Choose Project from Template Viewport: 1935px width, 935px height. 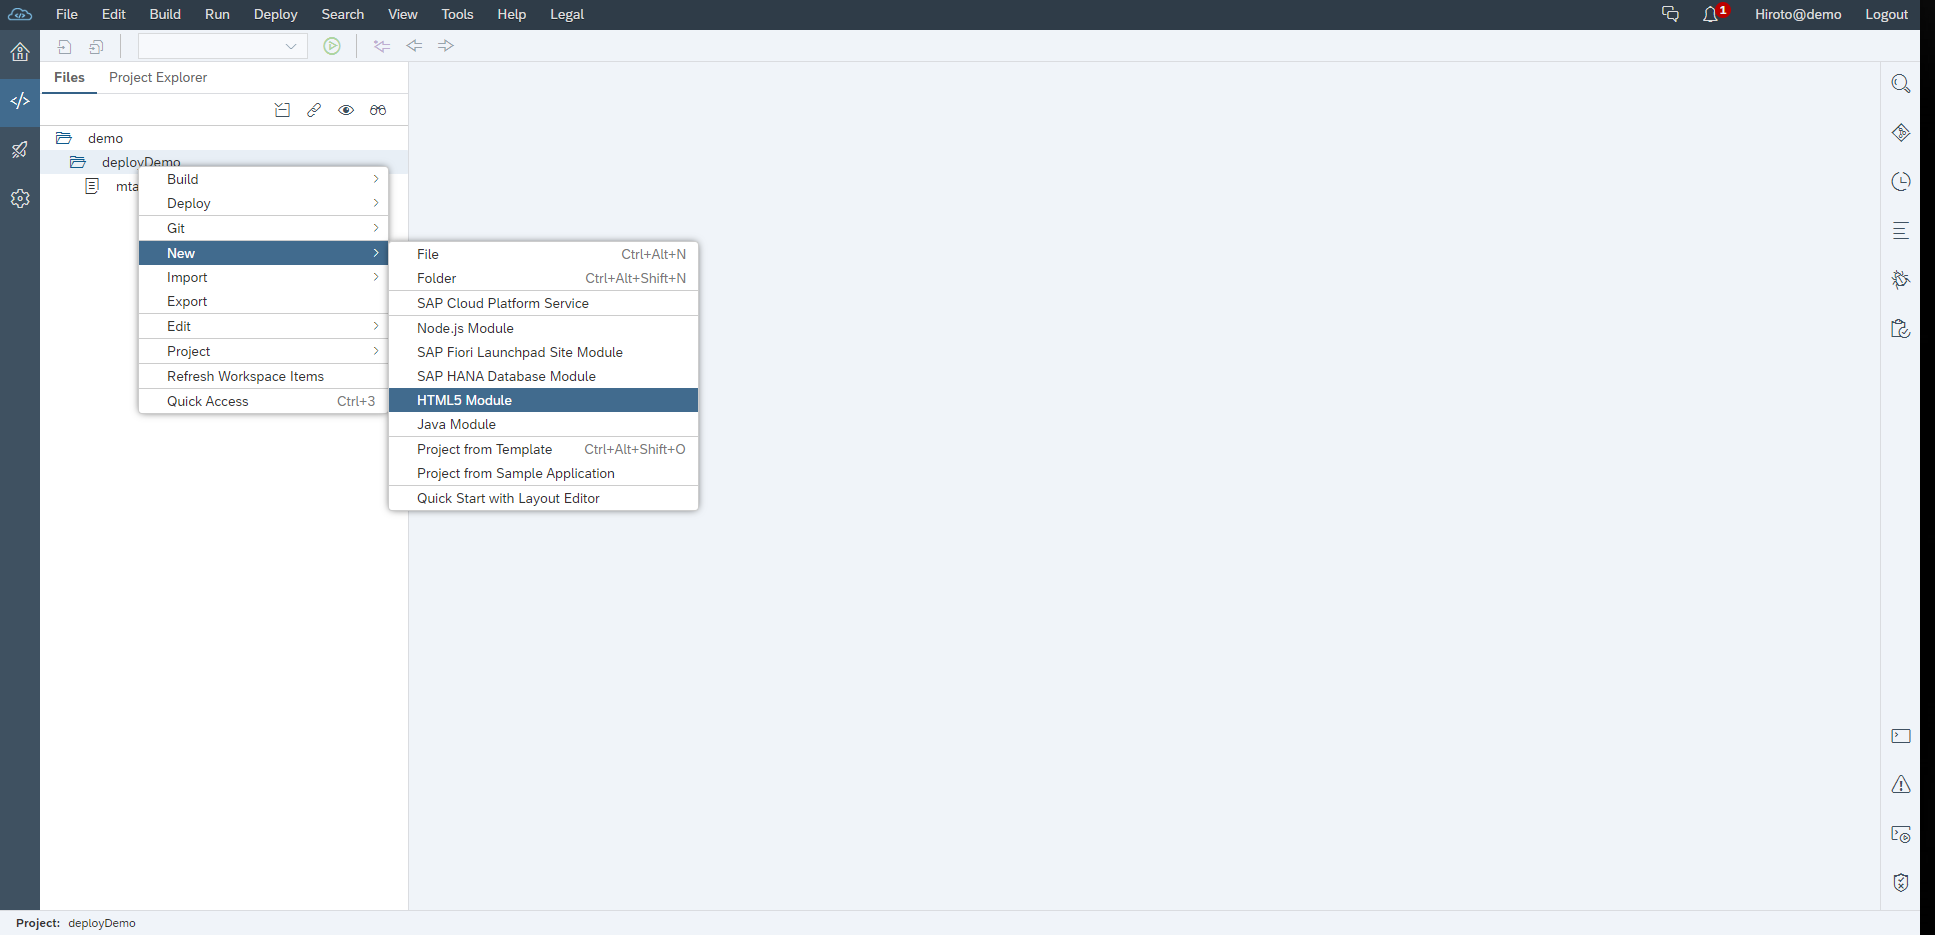tap(543, 449)
